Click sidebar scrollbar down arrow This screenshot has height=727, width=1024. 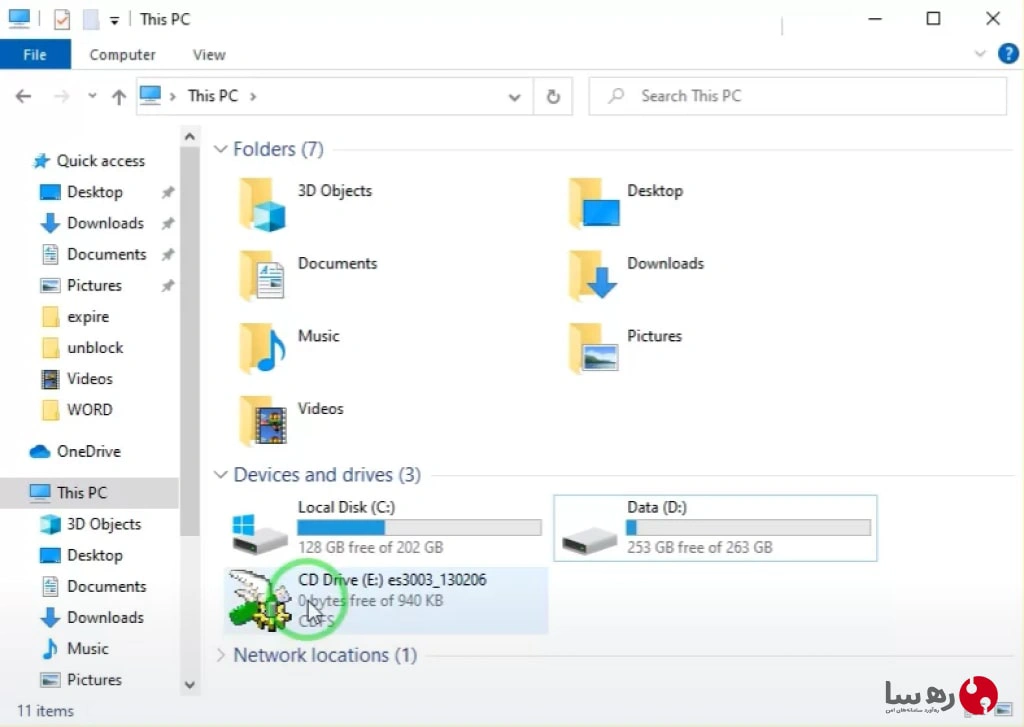coord(189,685)
